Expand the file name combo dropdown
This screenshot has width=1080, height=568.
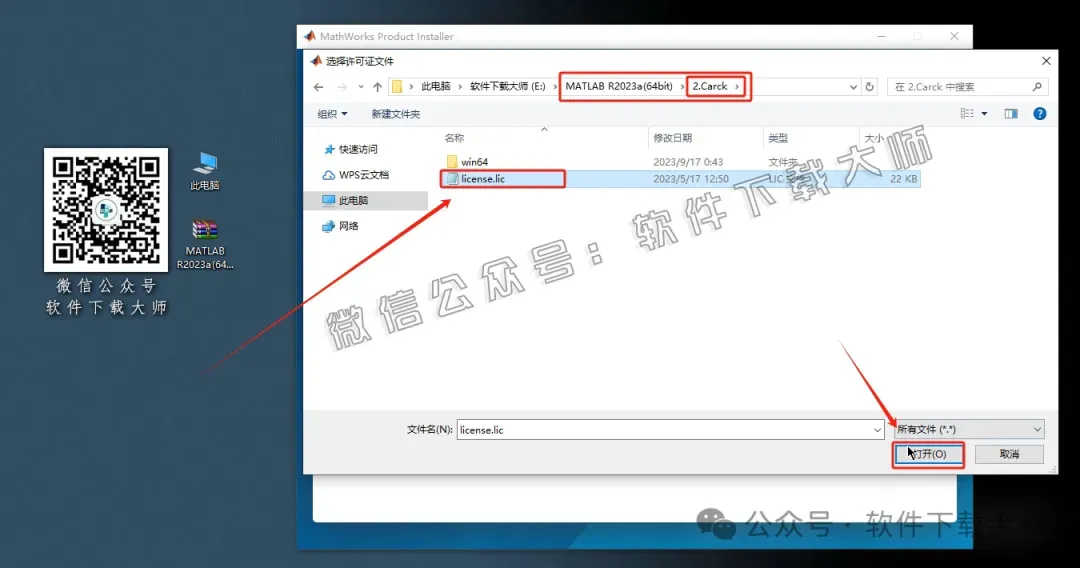pyautogui.click(x=877, y=430)
